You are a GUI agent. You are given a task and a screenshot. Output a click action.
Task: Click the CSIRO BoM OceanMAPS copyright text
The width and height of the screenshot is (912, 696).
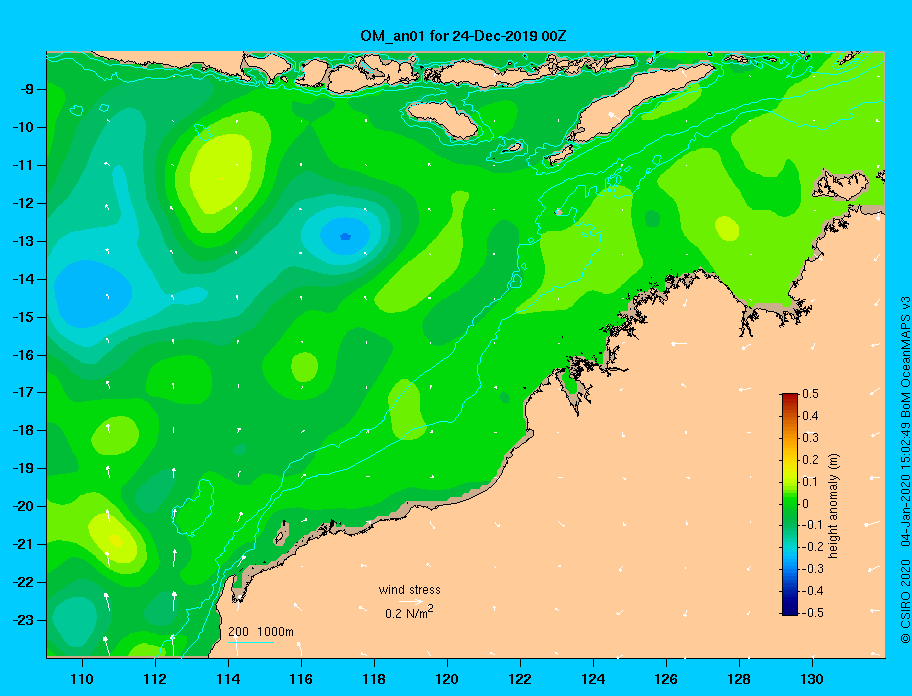coord(904,470)
